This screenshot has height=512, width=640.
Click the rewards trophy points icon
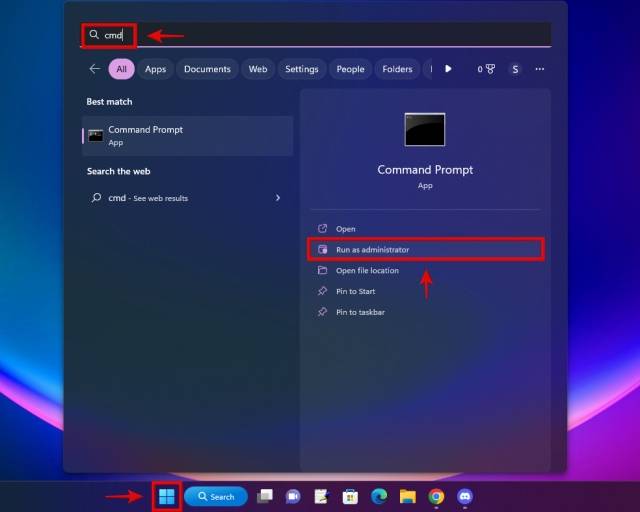point(486,69)
